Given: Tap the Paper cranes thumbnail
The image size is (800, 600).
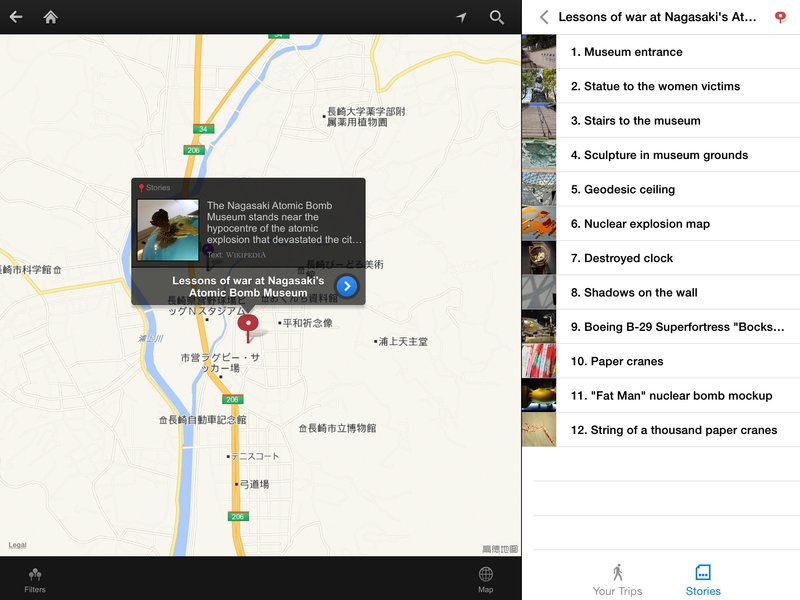Looking at the screenshot, I should click(x=539, y=361).
